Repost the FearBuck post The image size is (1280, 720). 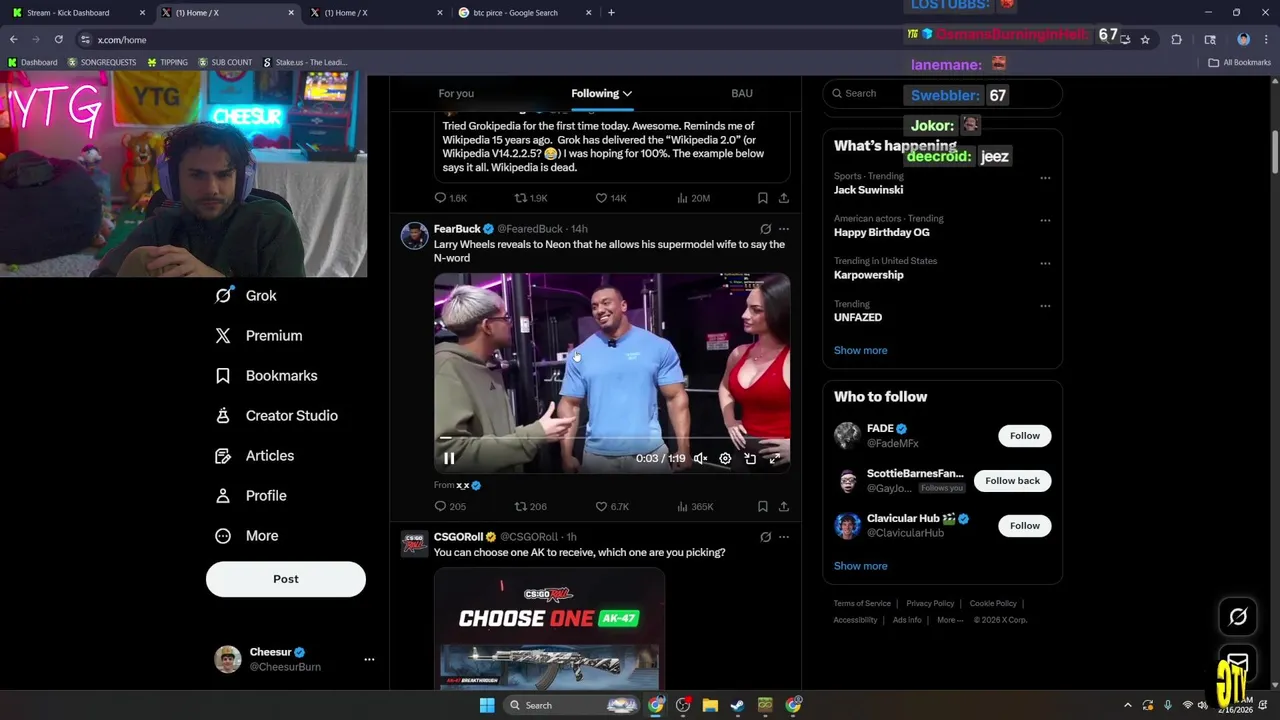point(530,507)
